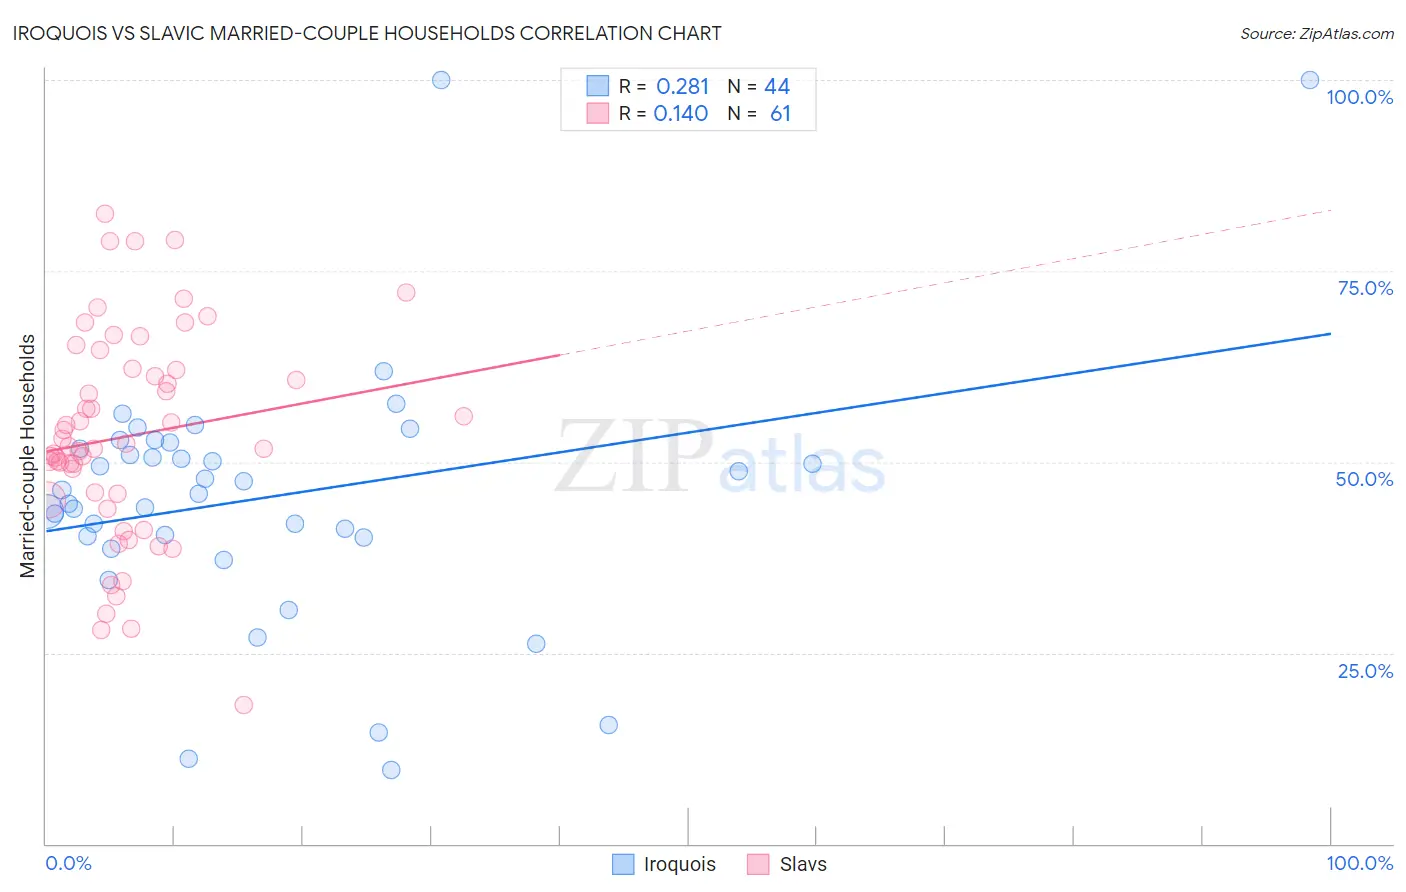The image size is (1406, 892).
Task: Click the highest pink data point
Action: [x=104, y=214]
